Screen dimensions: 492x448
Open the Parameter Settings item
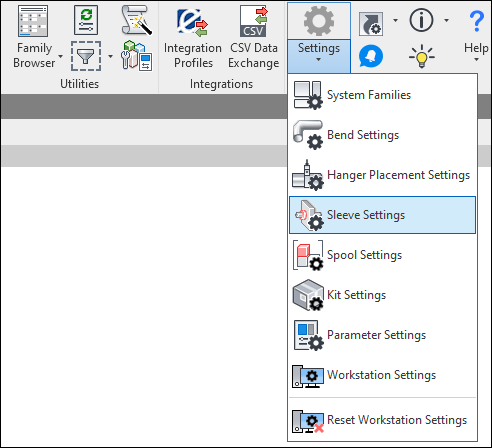(382, 335)
